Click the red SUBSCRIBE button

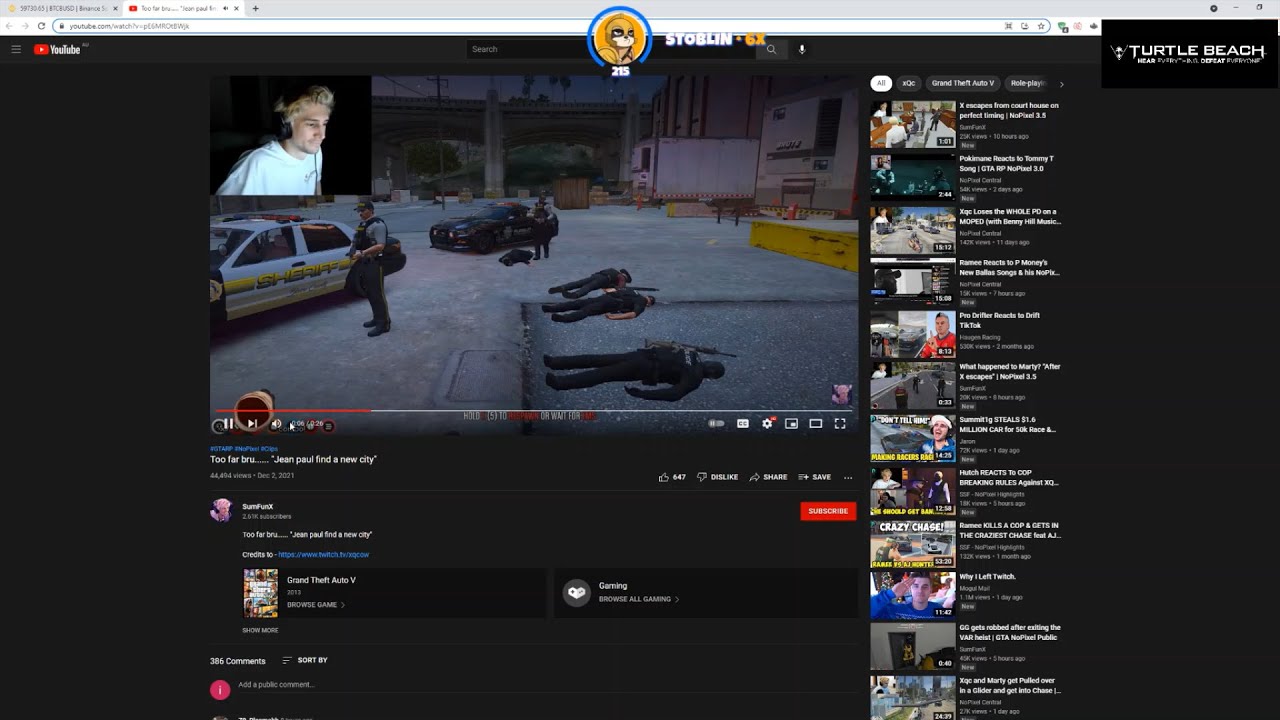[x=828, y=511]
